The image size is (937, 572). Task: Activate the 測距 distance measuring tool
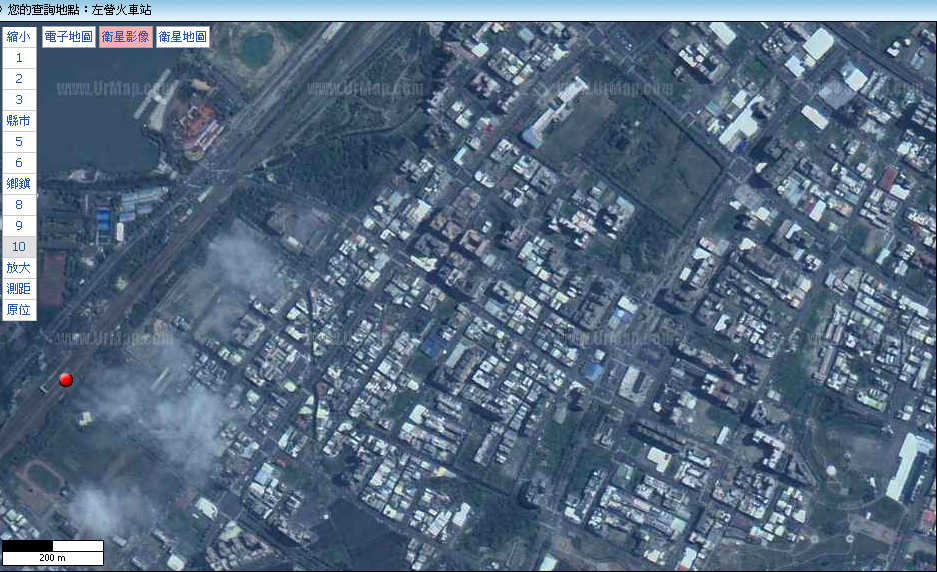pos(19,289)
